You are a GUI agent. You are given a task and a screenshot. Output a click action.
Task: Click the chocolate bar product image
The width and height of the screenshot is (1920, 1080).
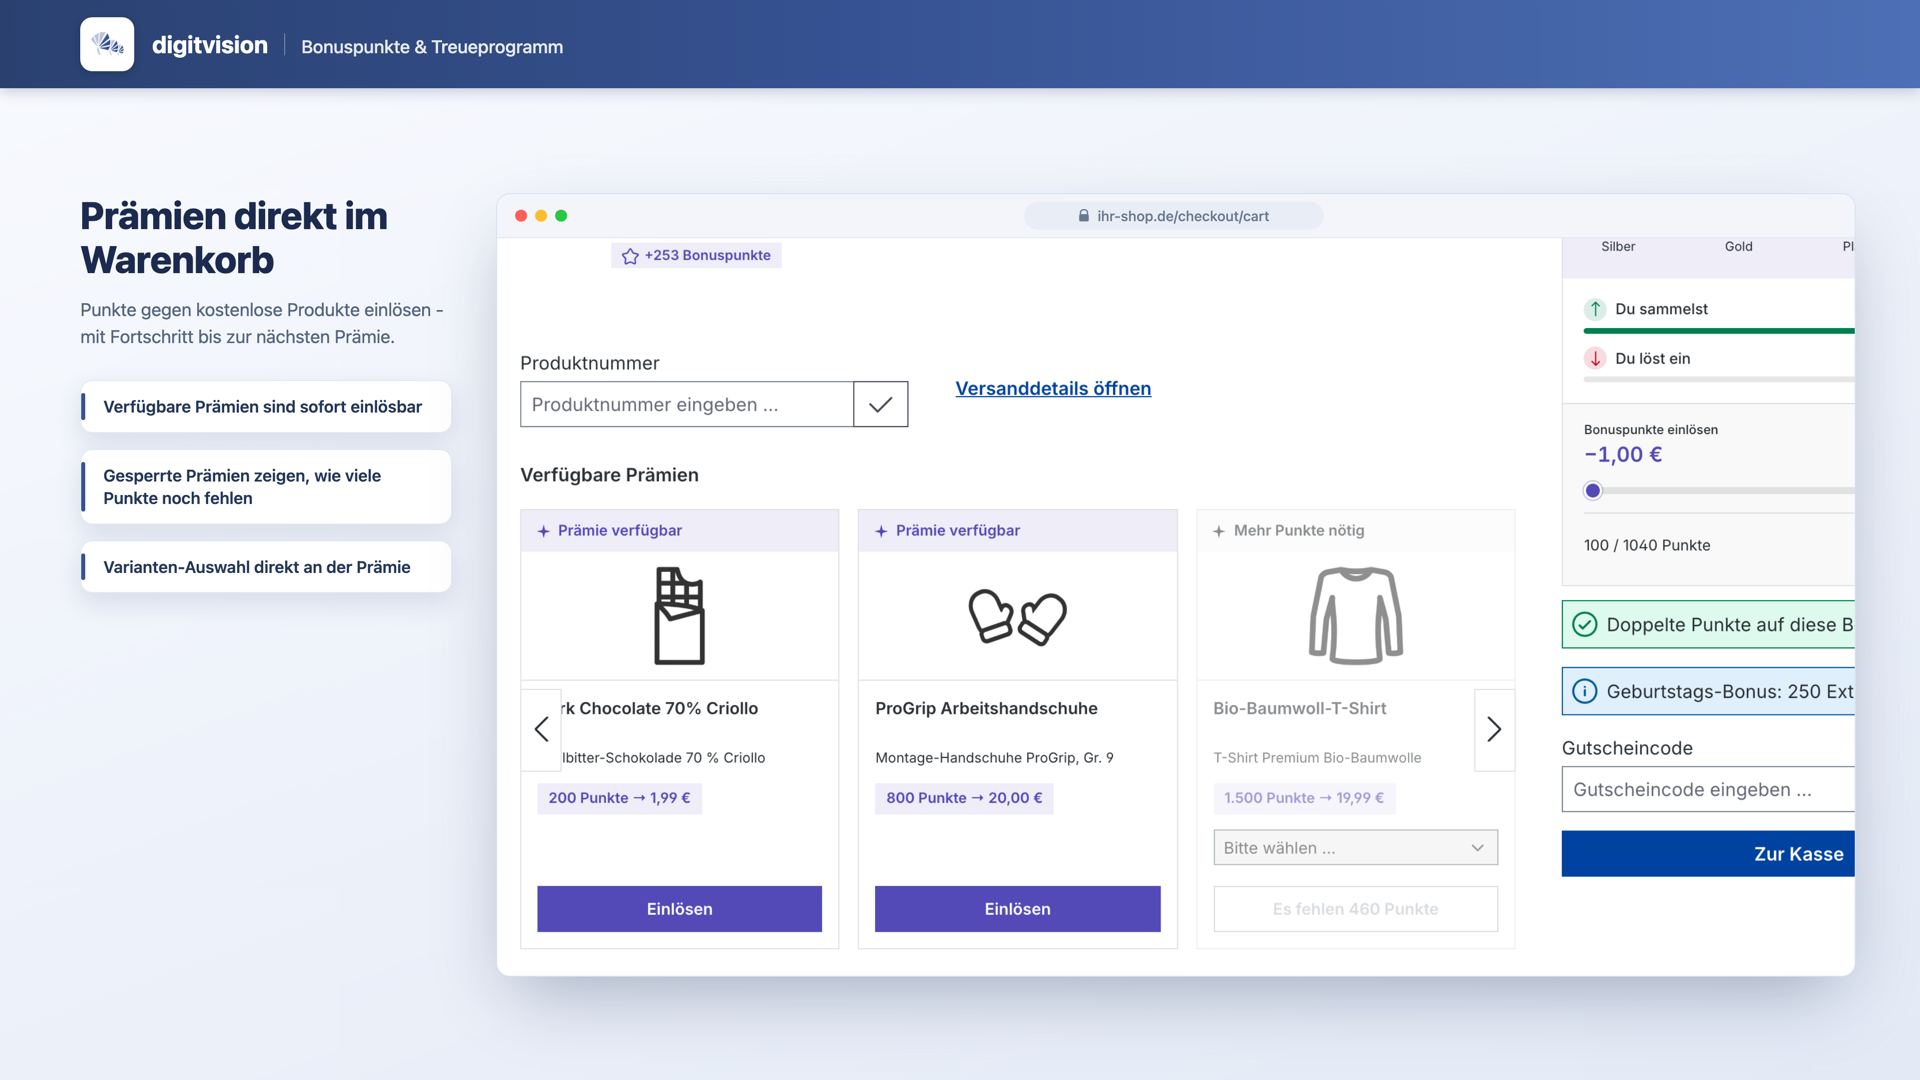(x=680, y=616)
